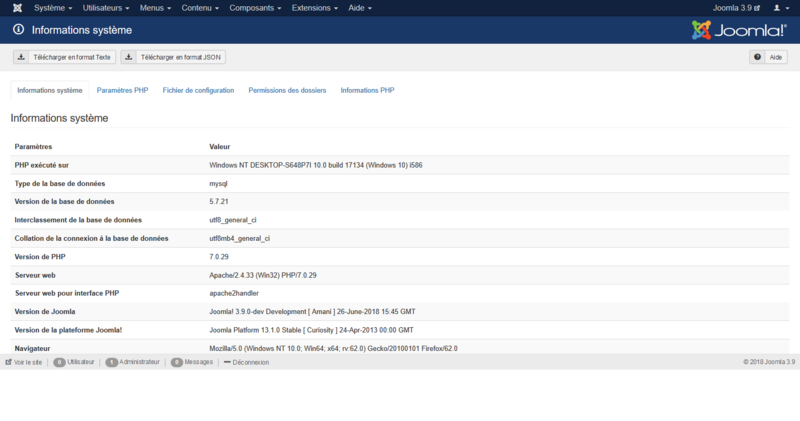Click the 7.0.29 PHP version value
Image resolution: width=800 pixels, height=421 pixels.
[x=219, y=257]
